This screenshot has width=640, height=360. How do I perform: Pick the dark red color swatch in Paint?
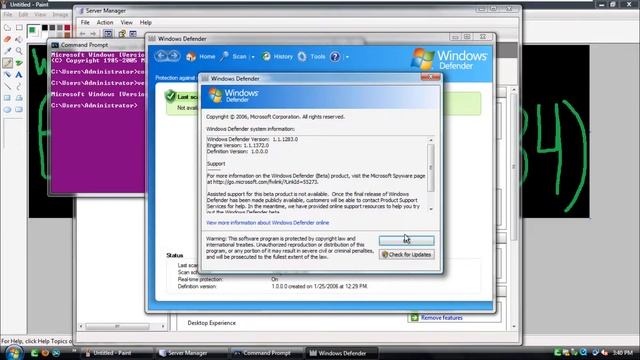[67, 27]
